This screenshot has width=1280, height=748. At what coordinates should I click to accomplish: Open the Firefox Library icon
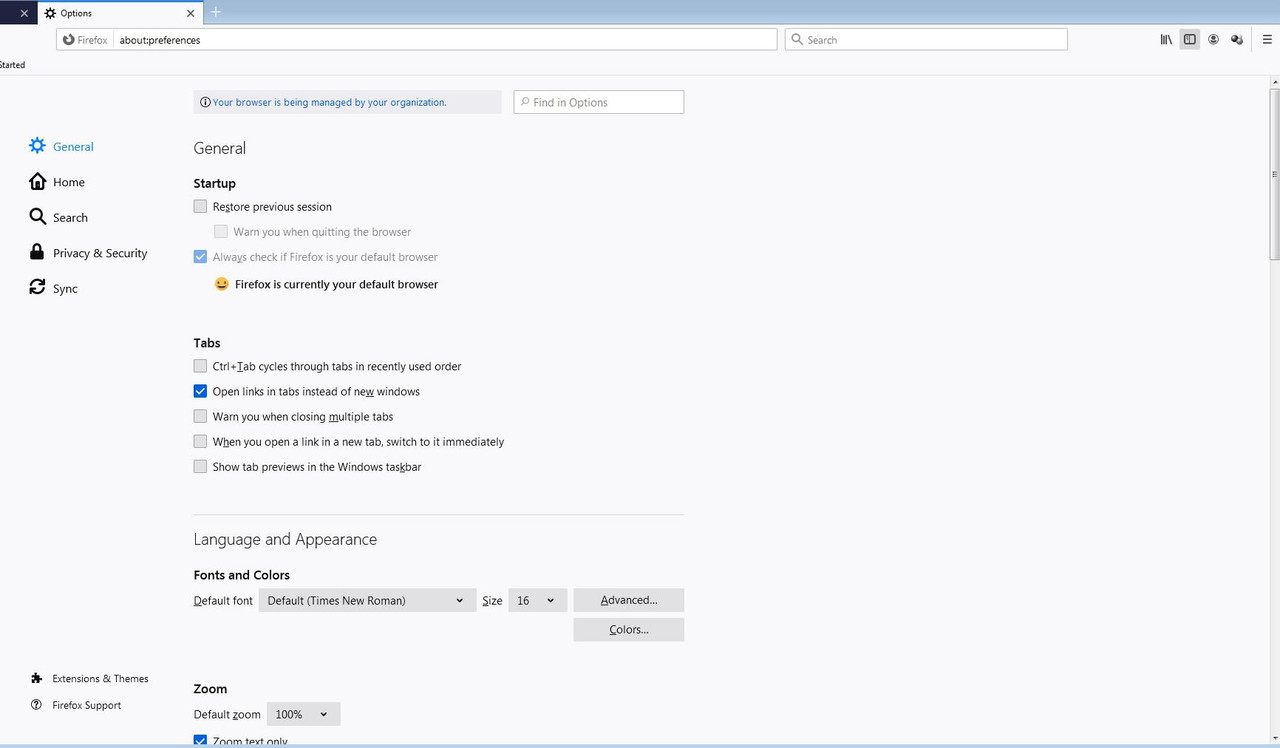pyautogui.click(x=1165, y=39)
